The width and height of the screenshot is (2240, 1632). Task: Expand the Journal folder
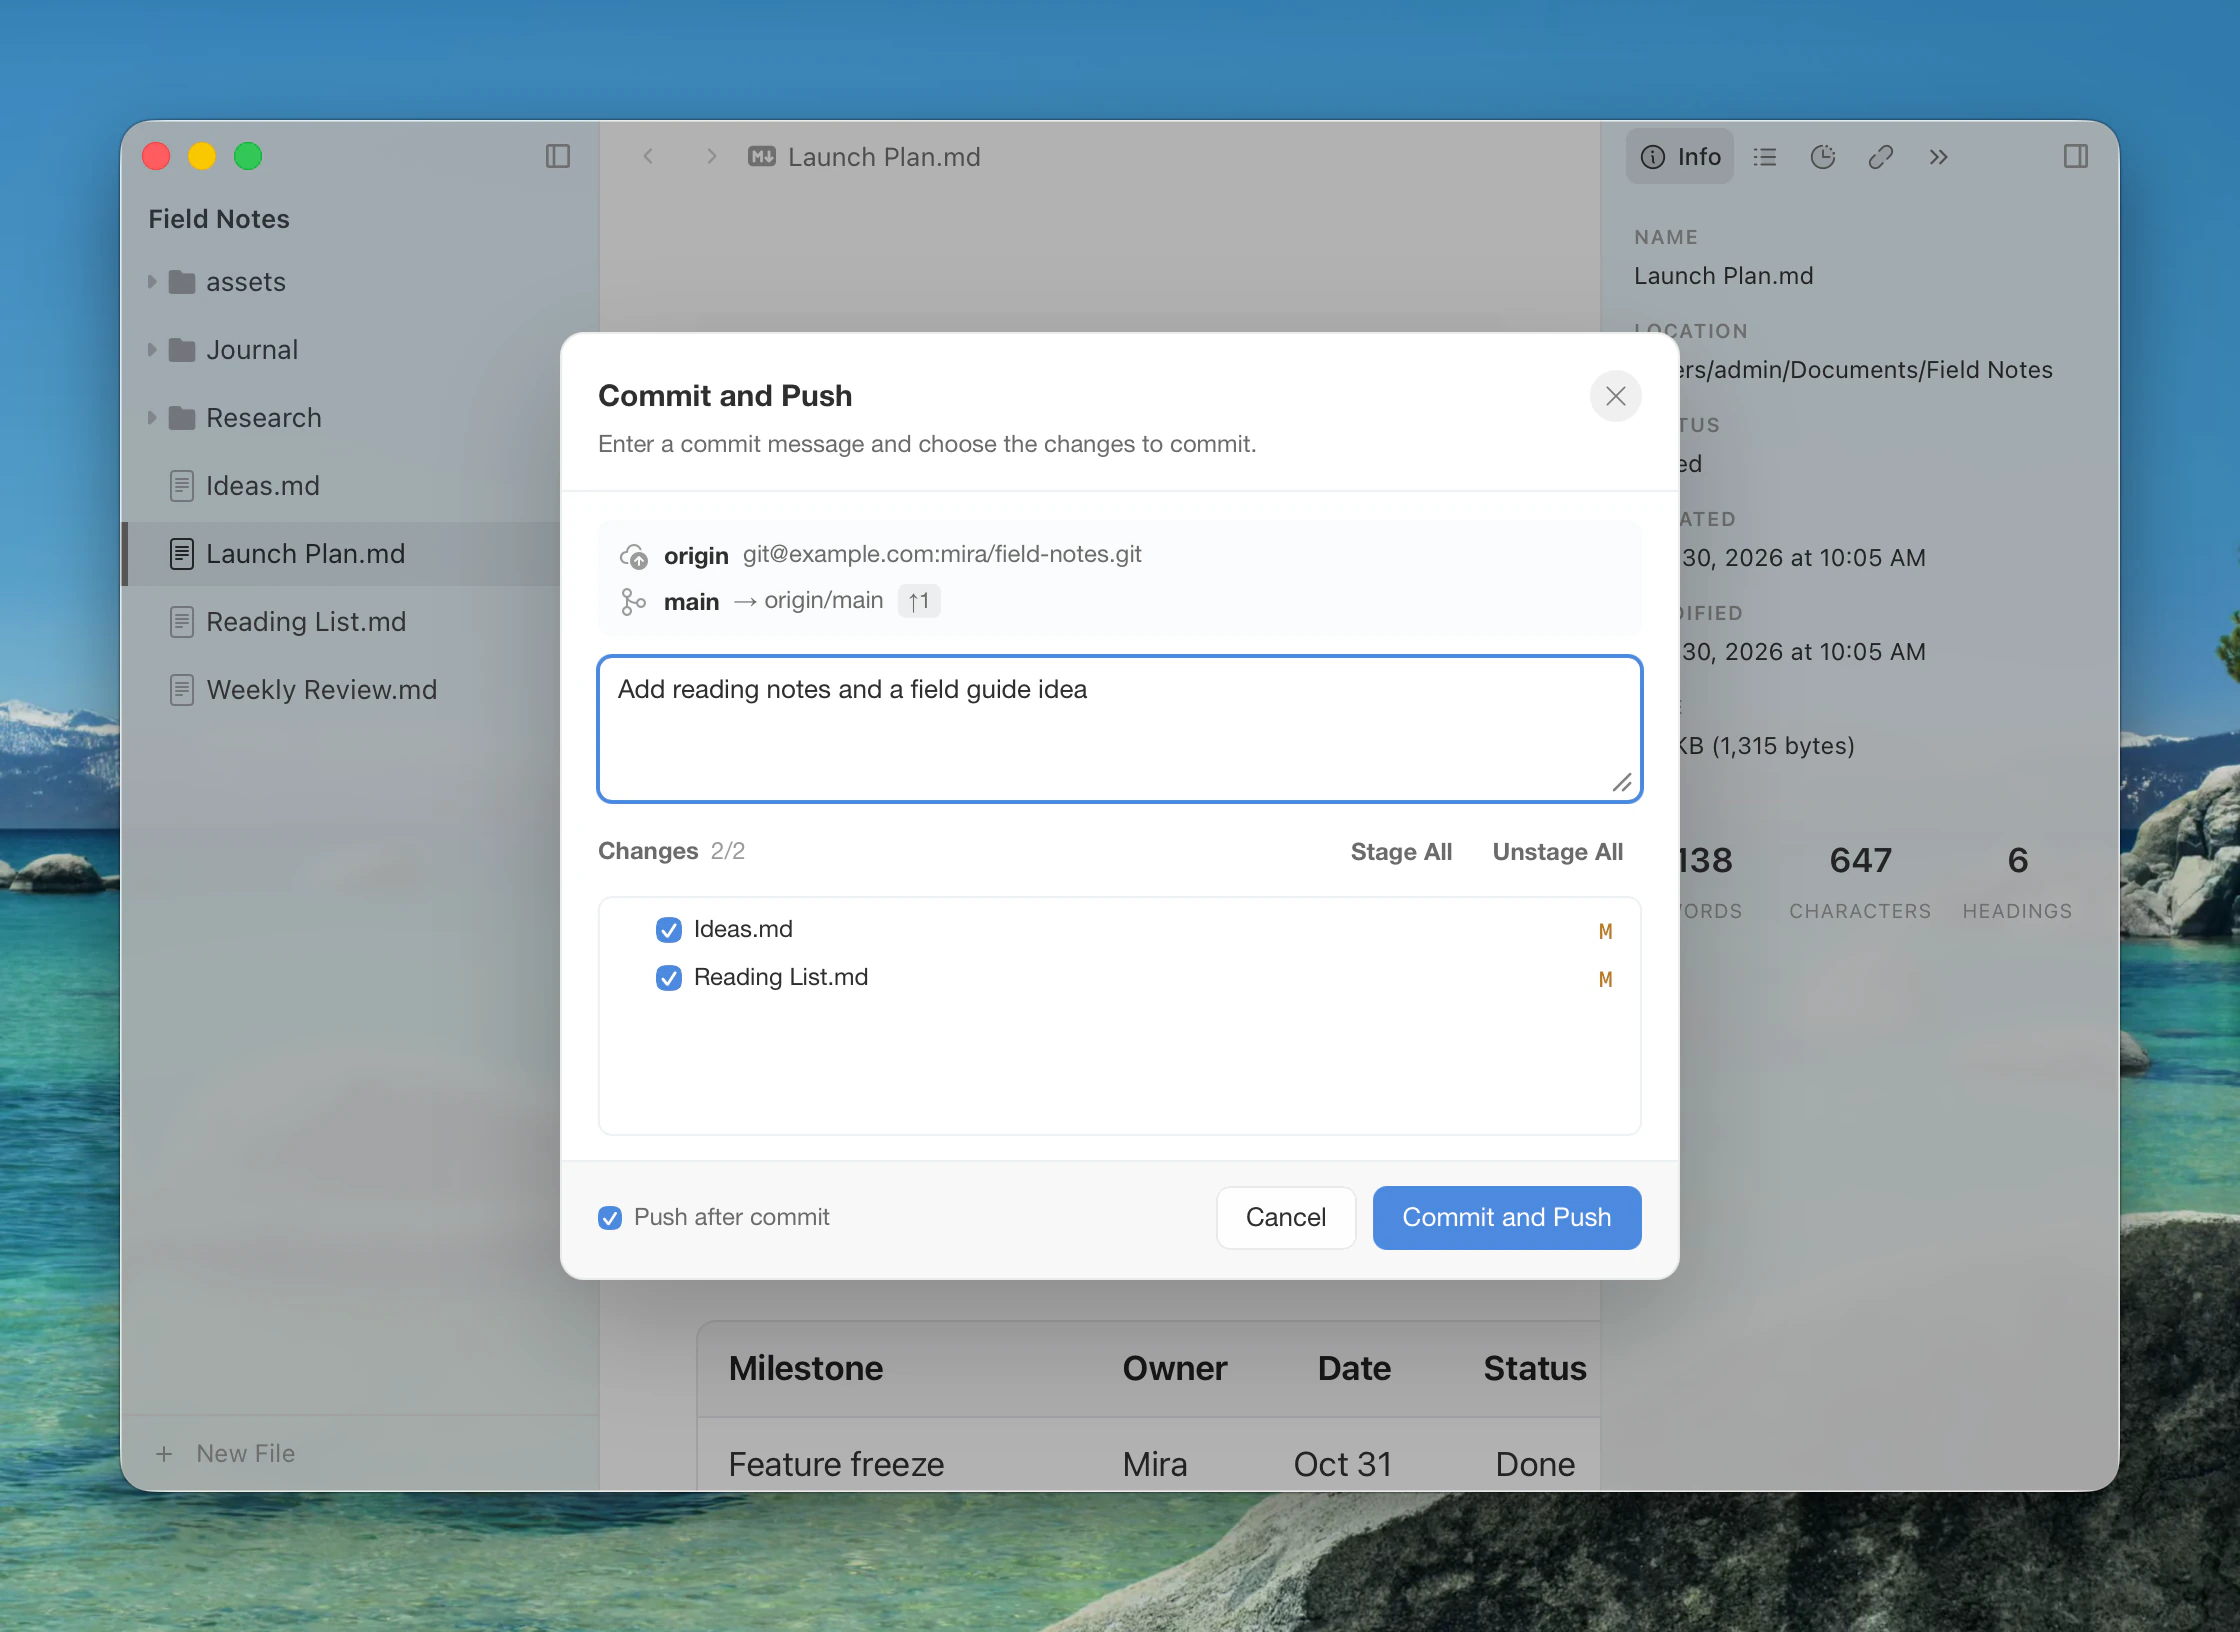152,350
